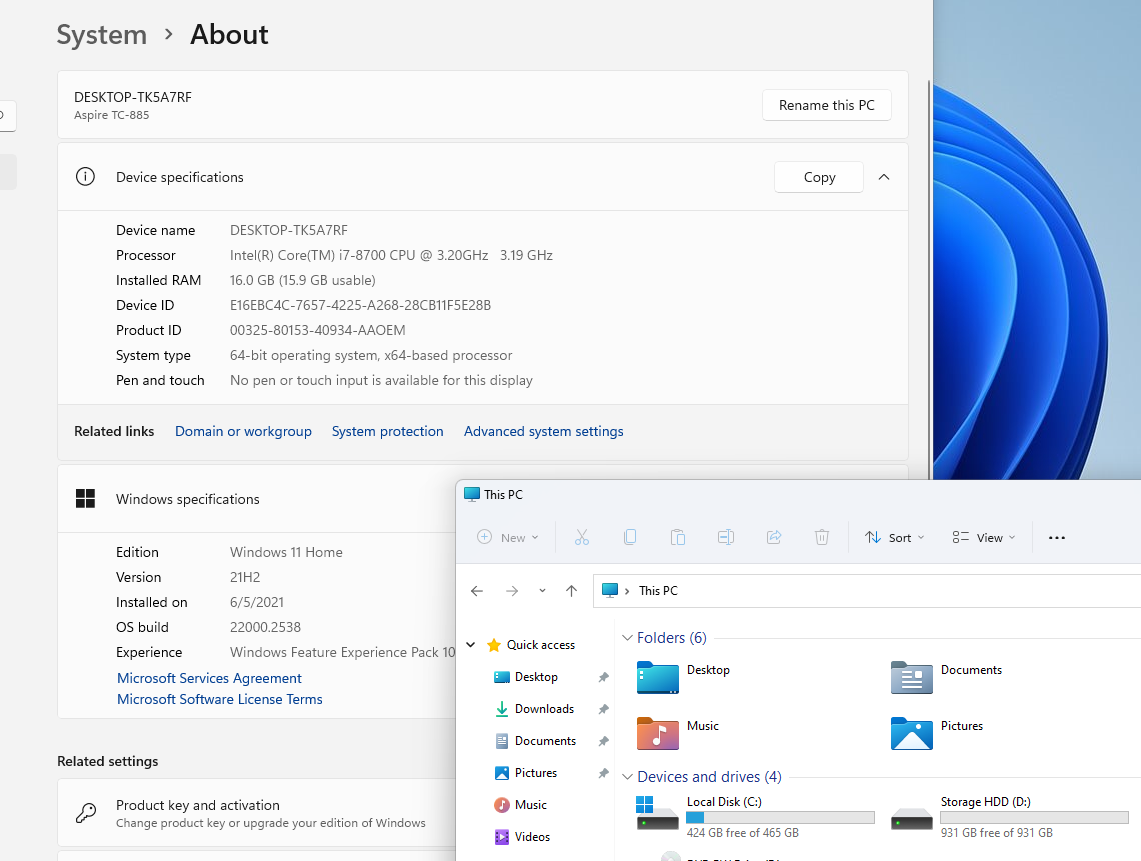Select Music in Quick access sidebar
Screen dimensions: 1141x861
[530, 805]
